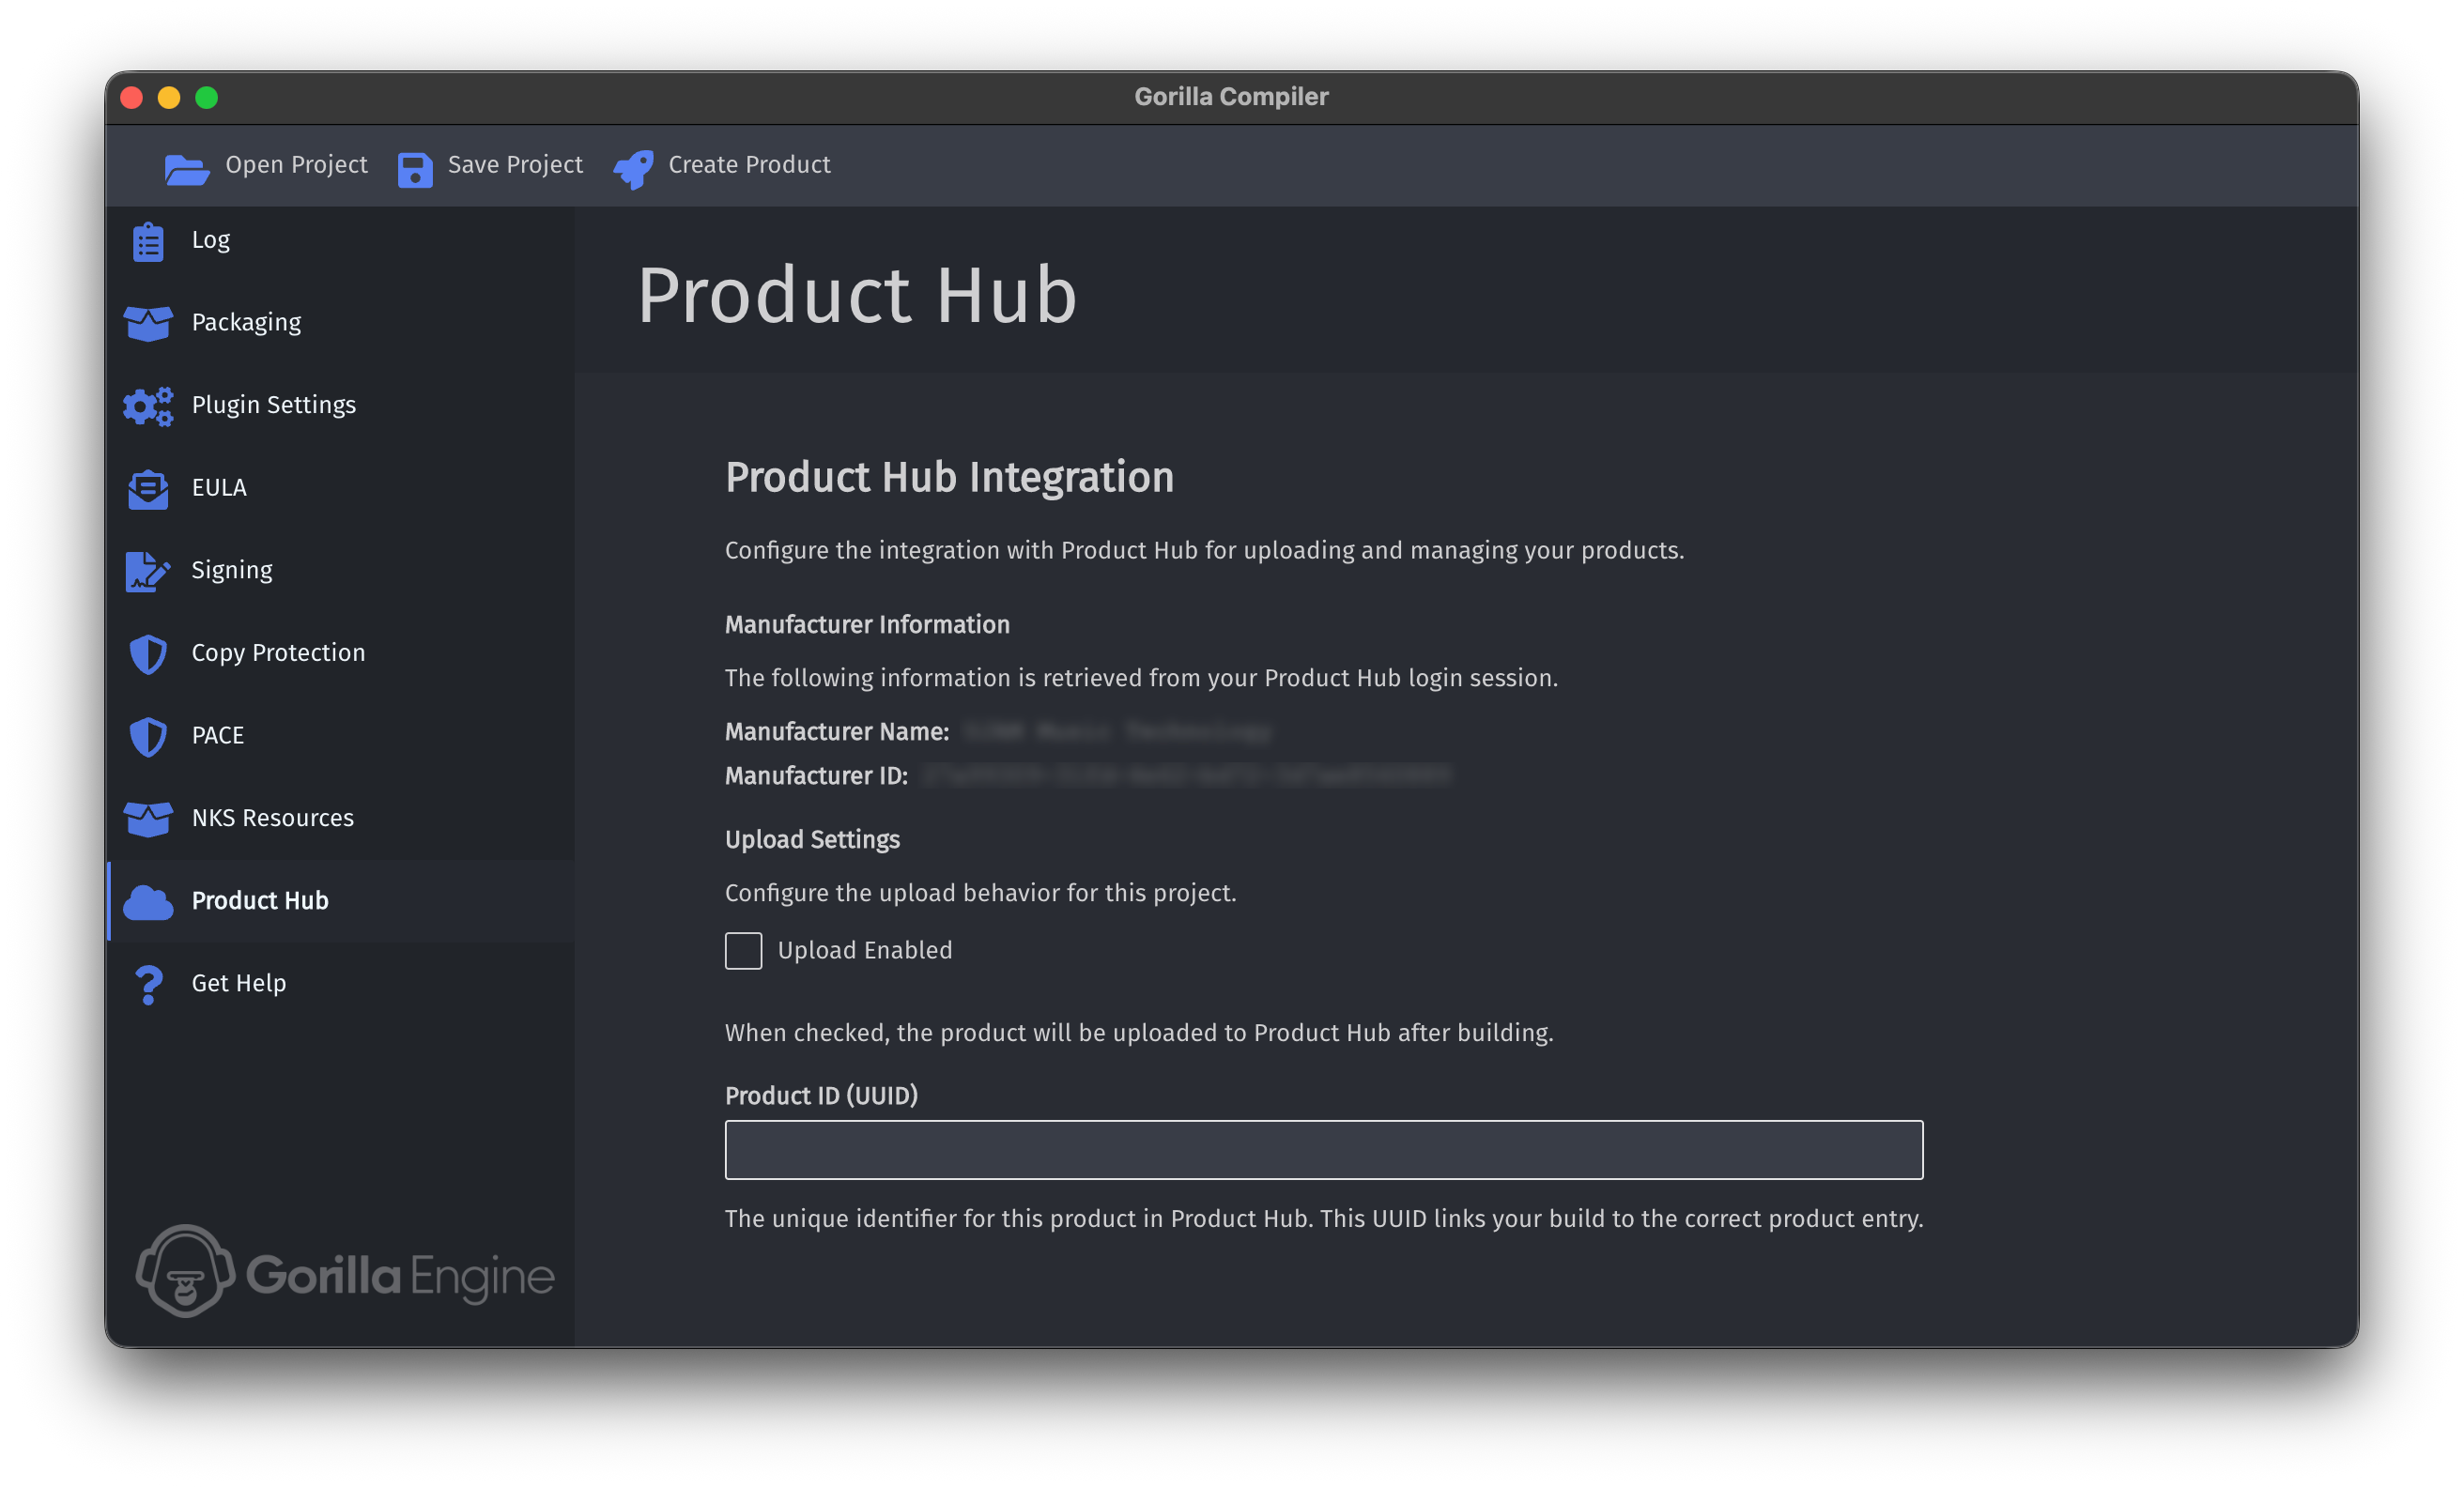Click the Packaging box icon
Screen dimensions: 2464x1487
(x=148, y=323)
